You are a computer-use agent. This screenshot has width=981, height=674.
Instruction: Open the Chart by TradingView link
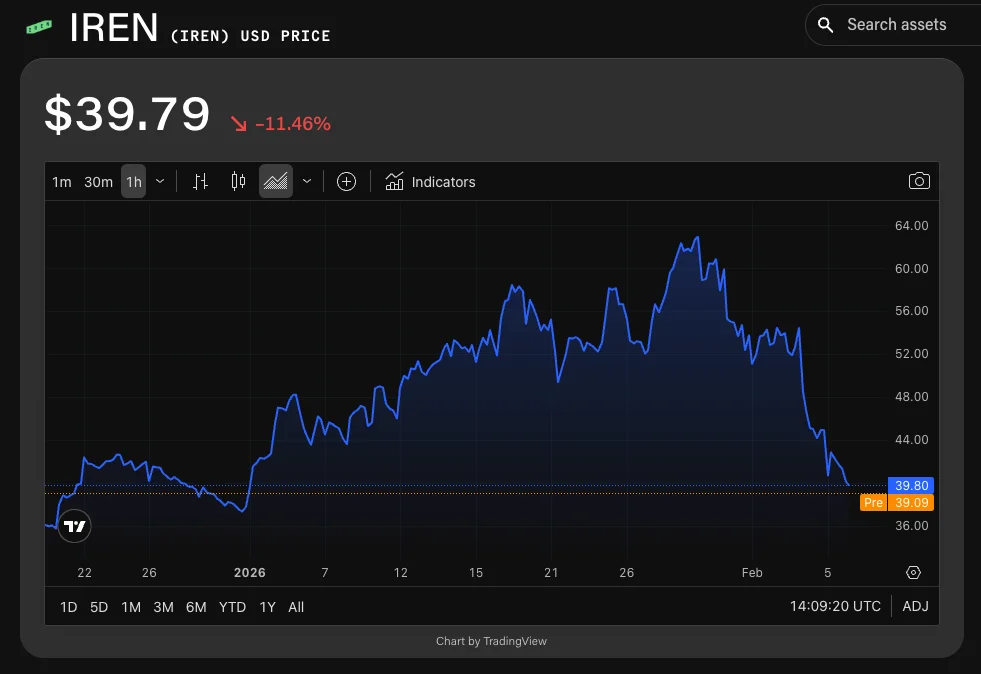tap(491, 641)
